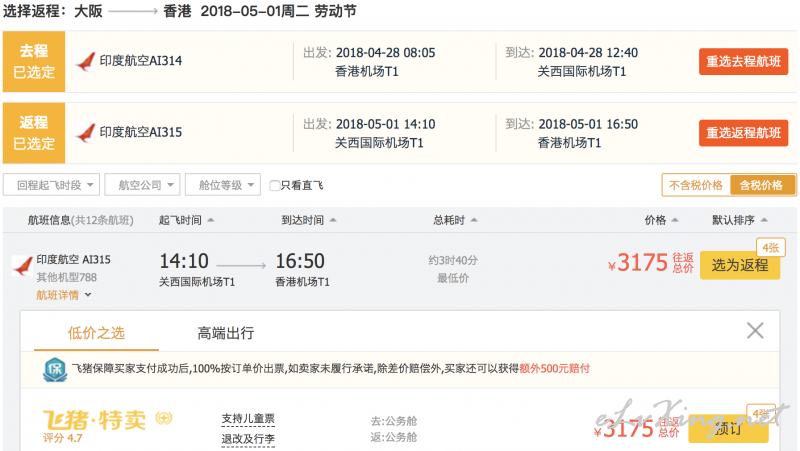Click Air India logo in flight list row

click(x=22, y=266)
